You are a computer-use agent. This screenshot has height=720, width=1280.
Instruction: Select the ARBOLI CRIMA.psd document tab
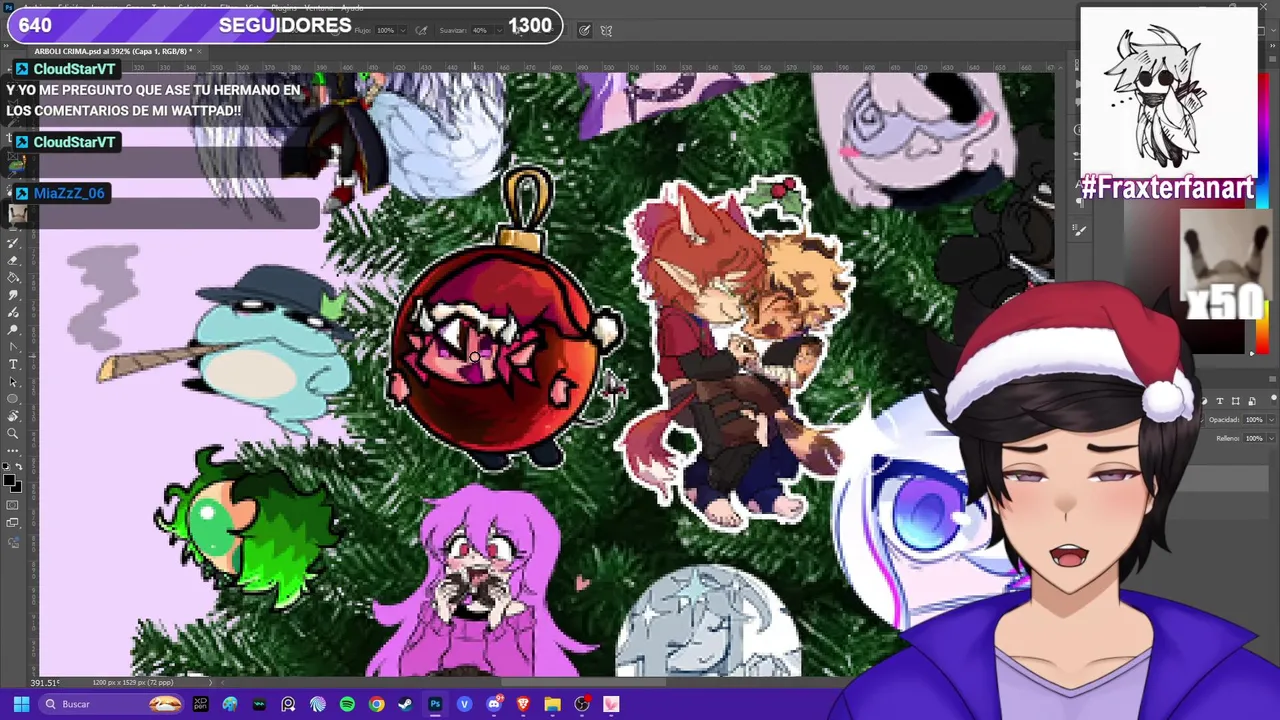click(x=112, y=51)
